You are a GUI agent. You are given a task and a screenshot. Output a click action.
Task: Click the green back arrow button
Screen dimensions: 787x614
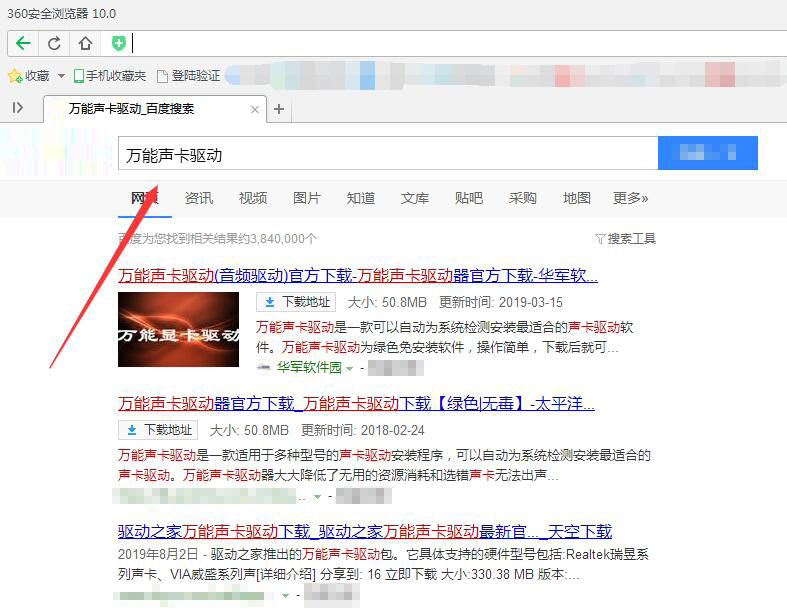23,43
